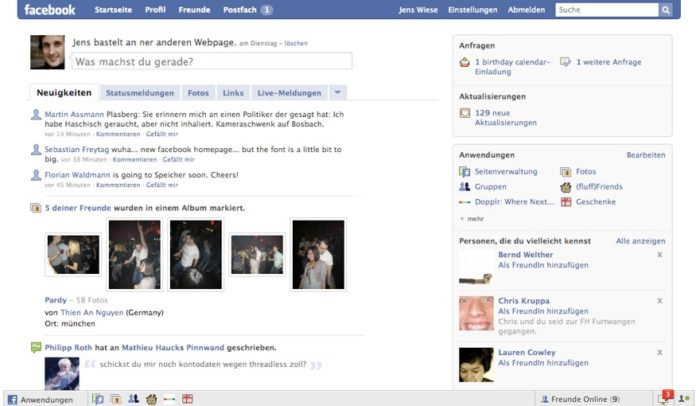Click the Was machst du gerade field
This screenshot has width=696, height=406.
[212, 61]
